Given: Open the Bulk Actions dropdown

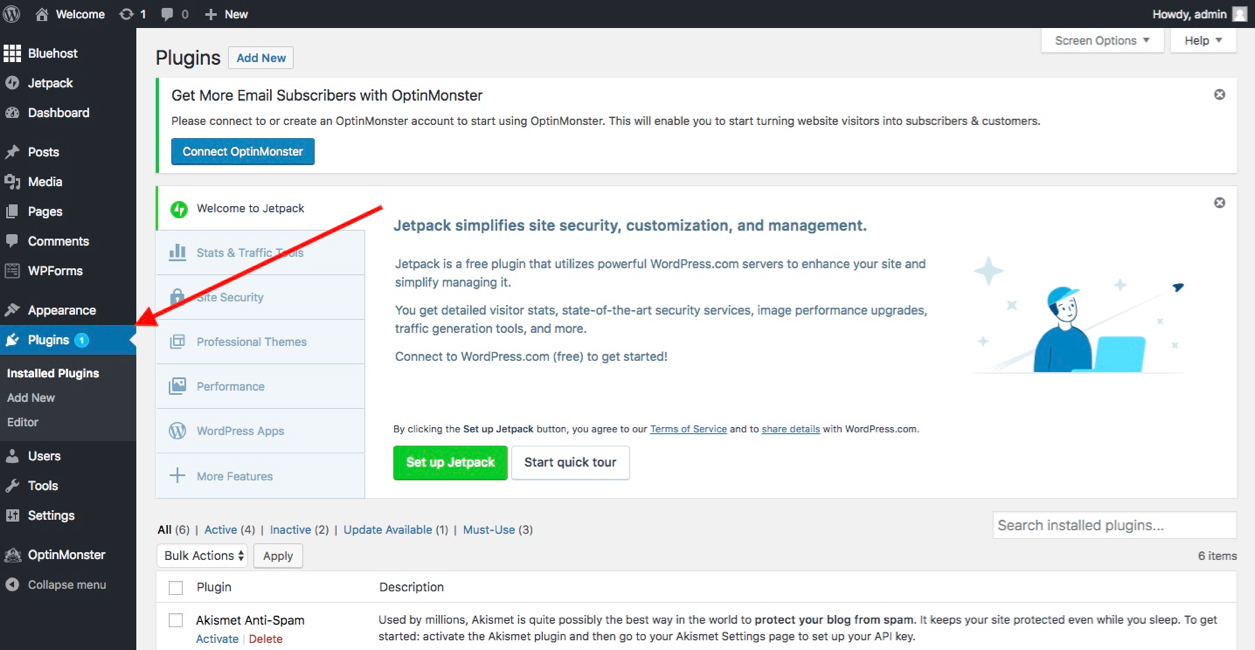Looking at the screenshot, I should pos(204,556).
